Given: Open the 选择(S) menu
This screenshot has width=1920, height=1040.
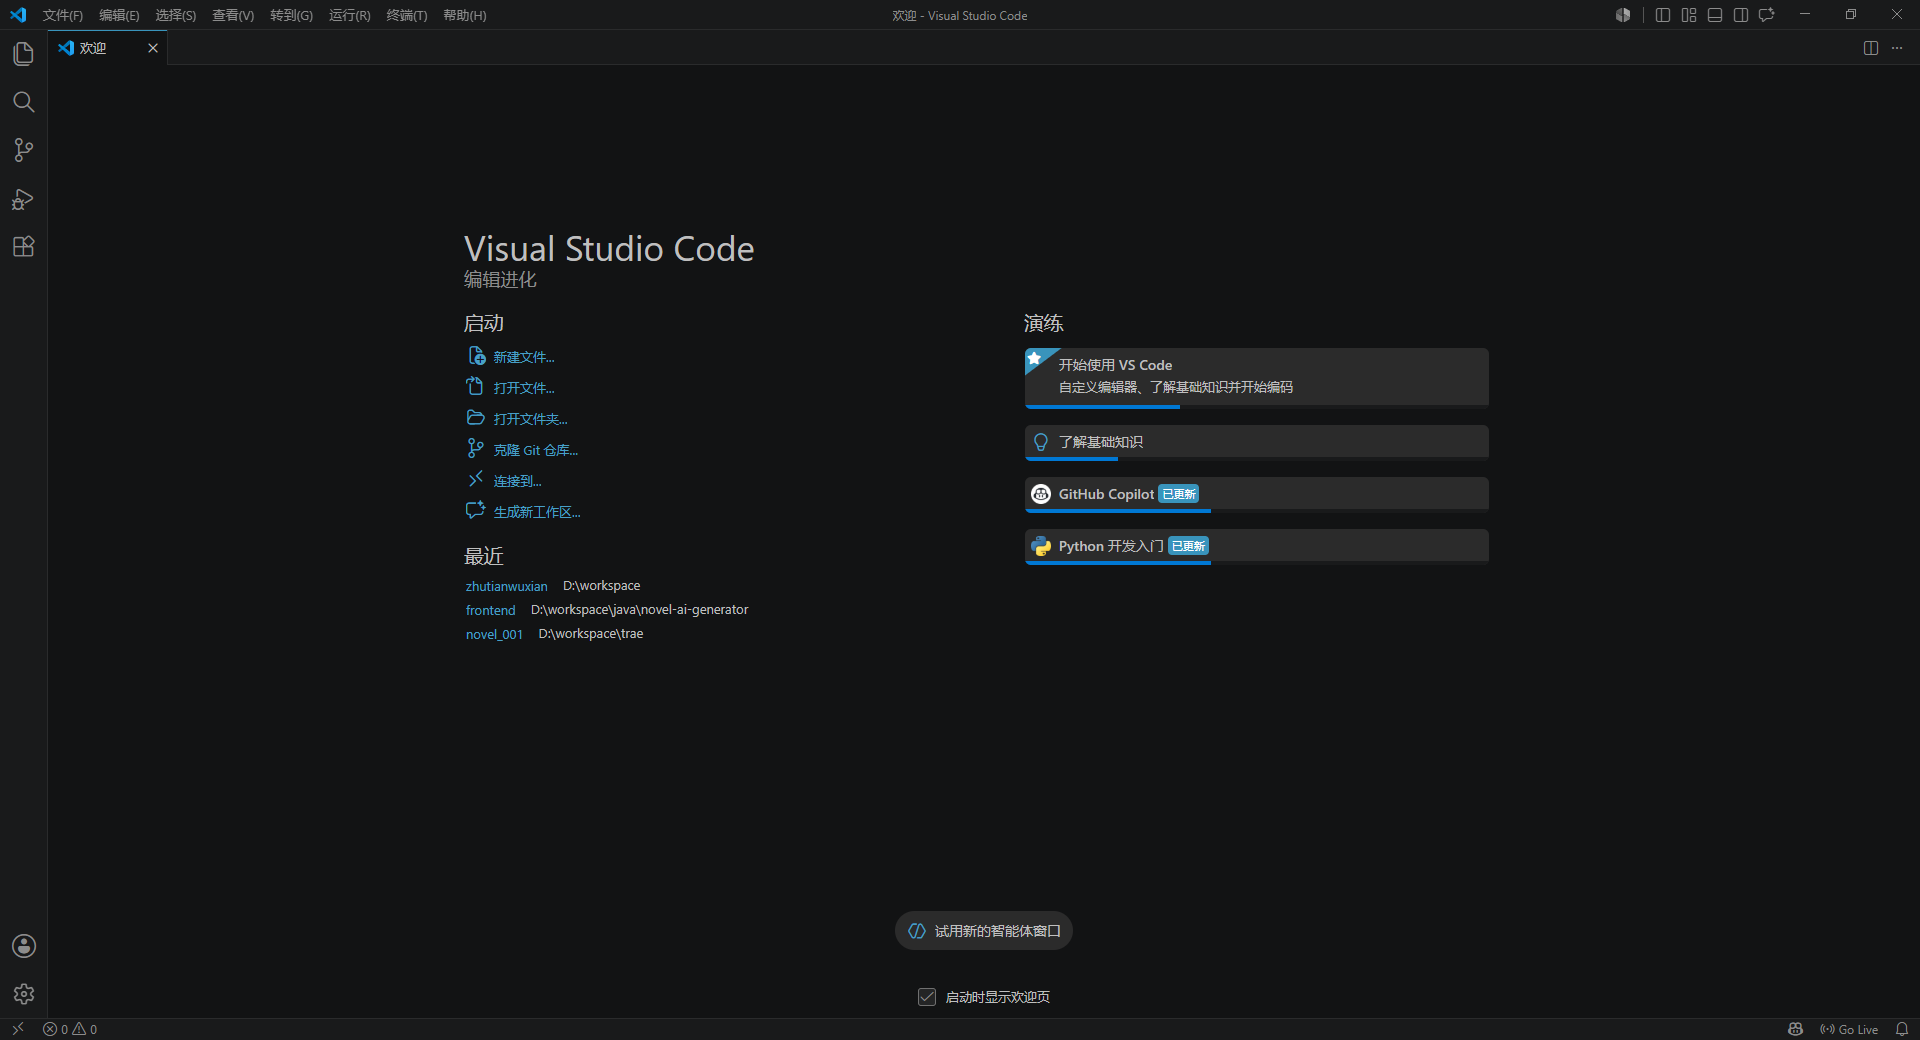Looking at the screenshot, I should click(x=176, y=15).
